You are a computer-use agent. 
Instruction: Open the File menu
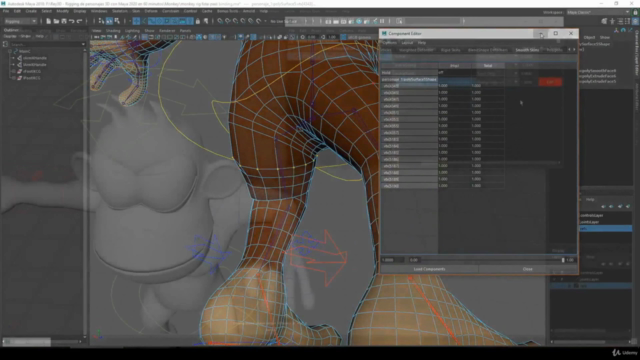[6, 11]
